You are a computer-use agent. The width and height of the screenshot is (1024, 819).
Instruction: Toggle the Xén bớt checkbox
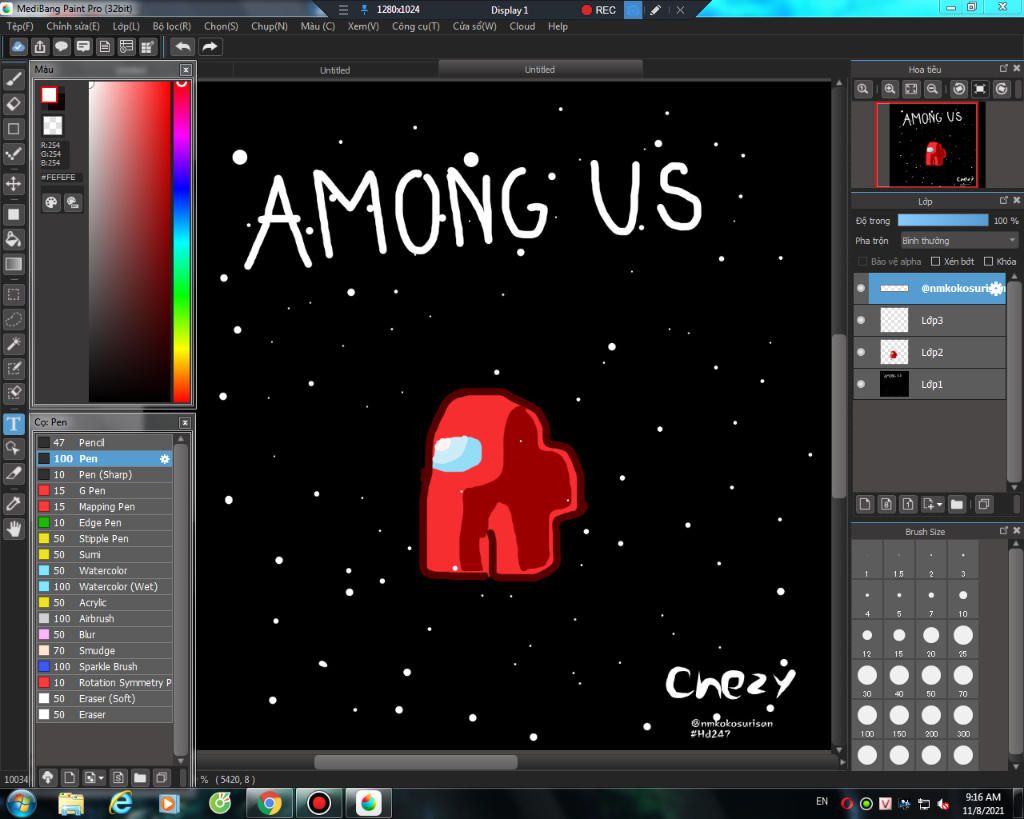[x=935, y=261]
